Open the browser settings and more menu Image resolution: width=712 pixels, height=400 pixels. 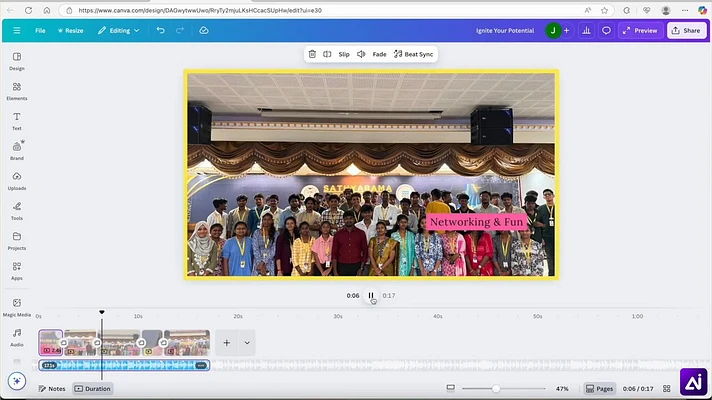click(685, 10)
